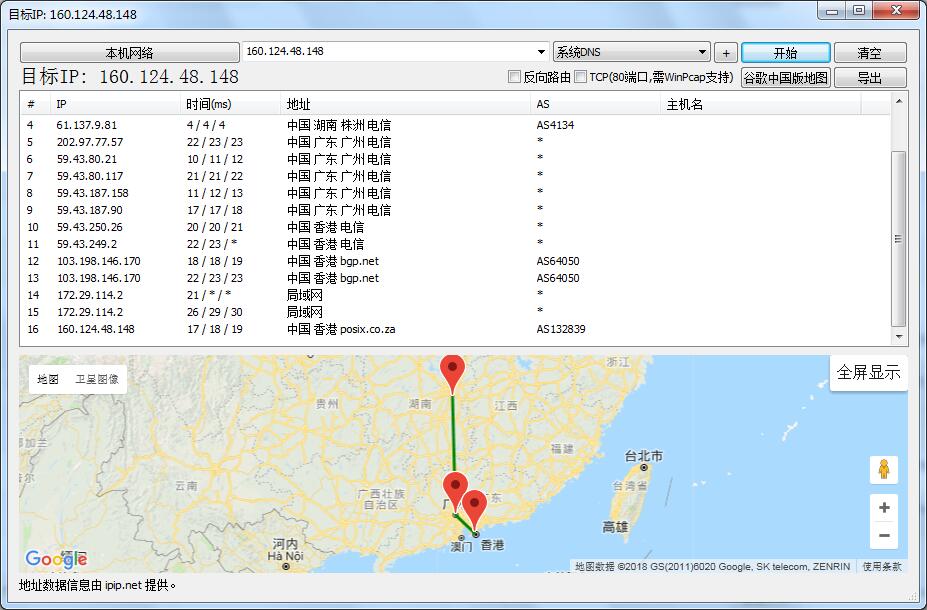
Task: Enable the 反向路由 checkbox
Action: pos(515,77)
